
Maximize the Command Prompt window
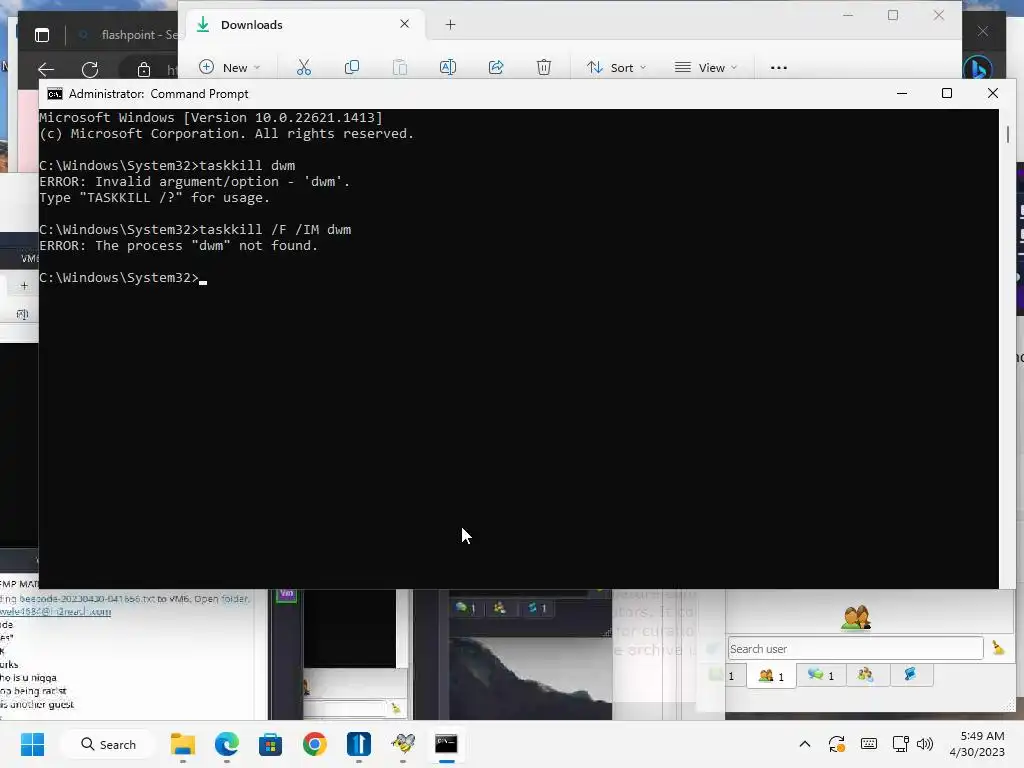point(947,93)
